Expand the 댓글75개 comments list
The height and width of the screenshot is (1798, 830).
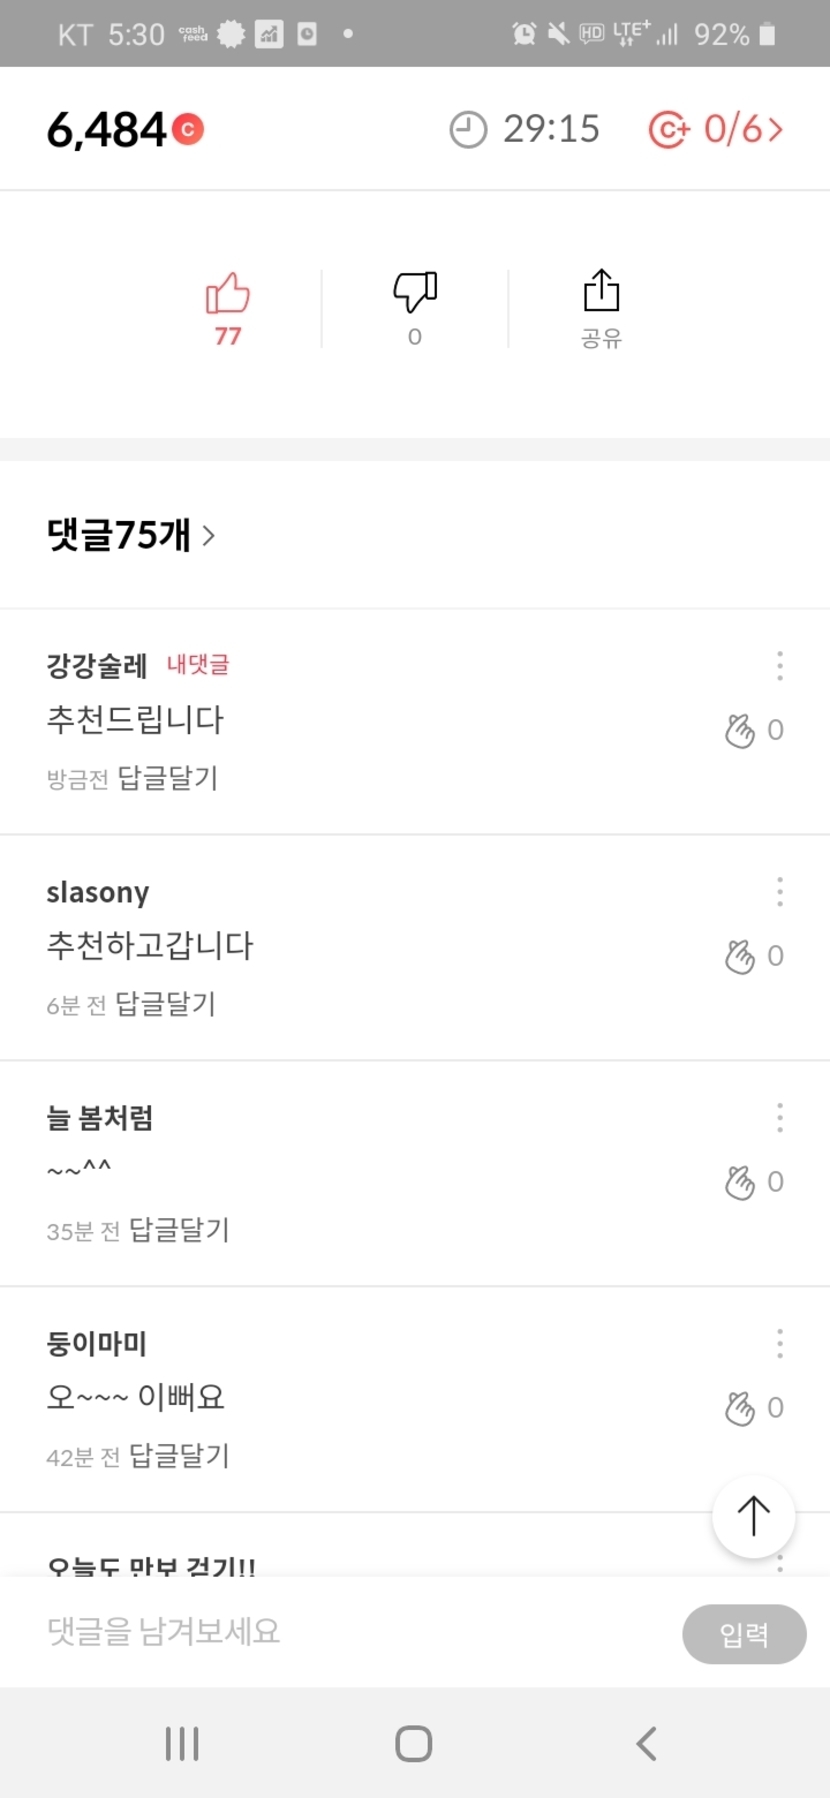(x=131, y=536)
